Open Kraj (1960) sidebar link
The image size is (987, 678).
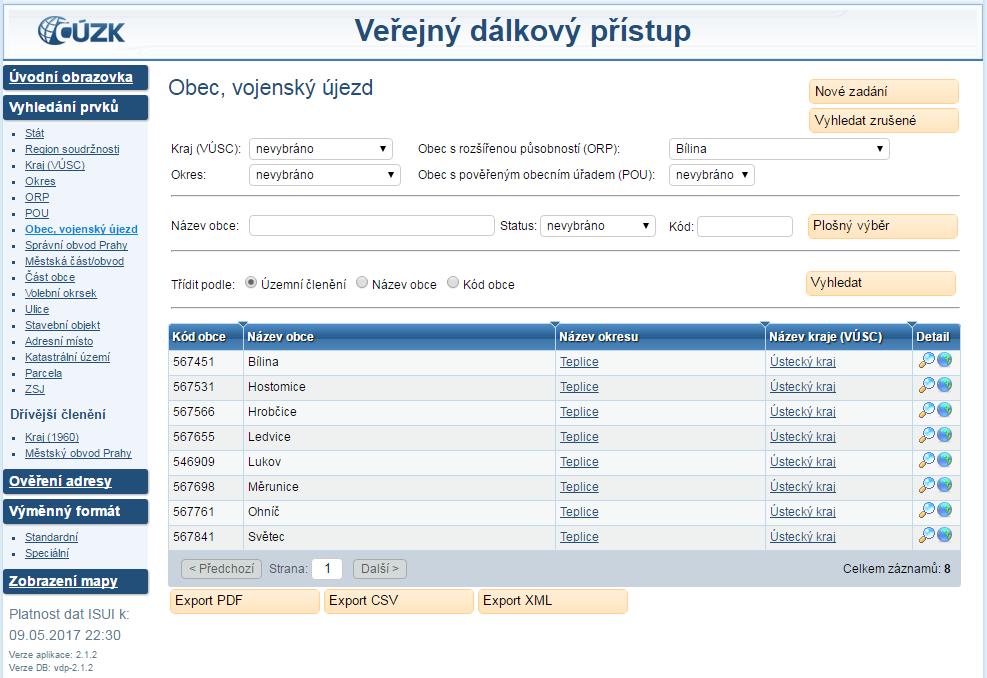52,437
